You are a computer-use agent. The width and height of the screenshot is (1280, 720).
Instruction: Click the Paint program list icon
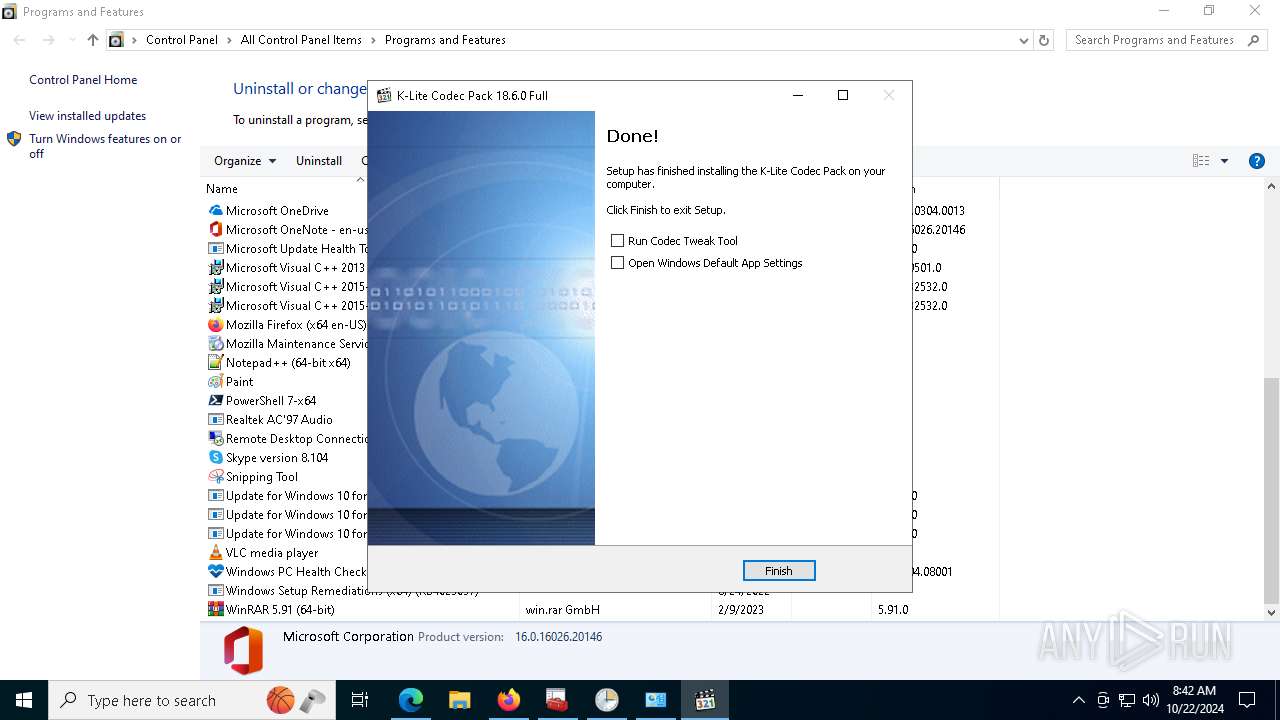coord(215,382)
